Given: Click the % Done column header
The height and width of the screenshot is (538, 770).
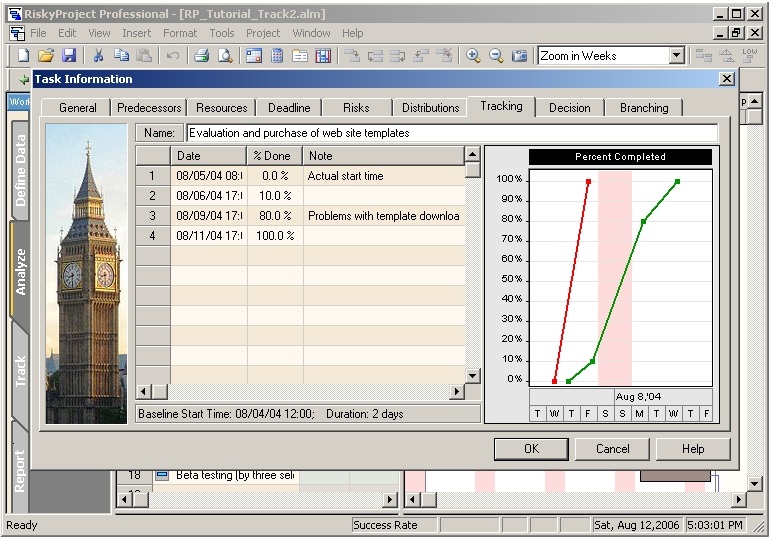Looking at the screenshot, I should point(275,156).
